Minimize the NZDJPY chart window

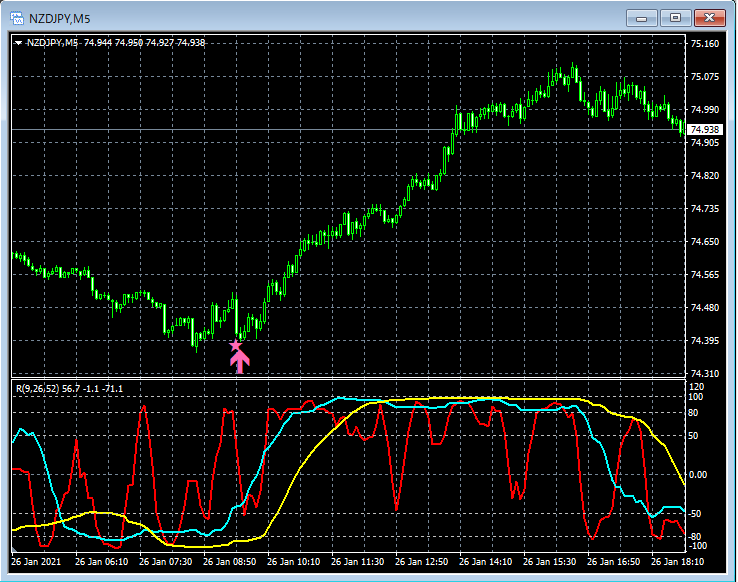(x=641, y=18)
